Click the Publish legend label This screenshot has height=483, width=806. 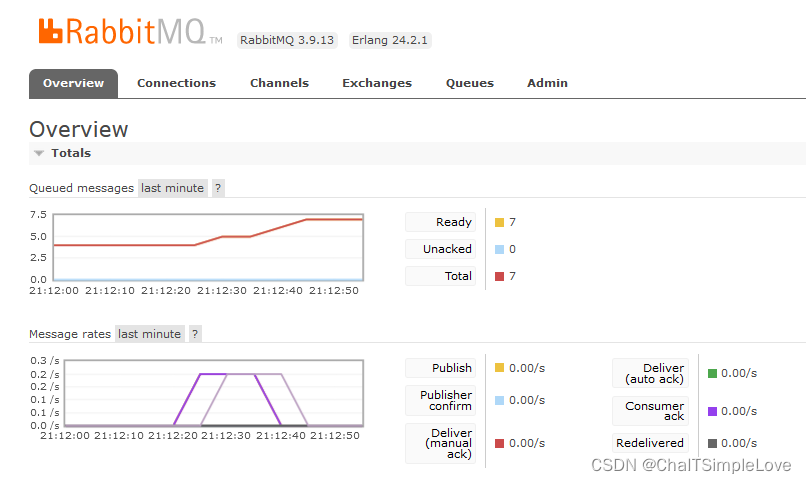point(441,368)
